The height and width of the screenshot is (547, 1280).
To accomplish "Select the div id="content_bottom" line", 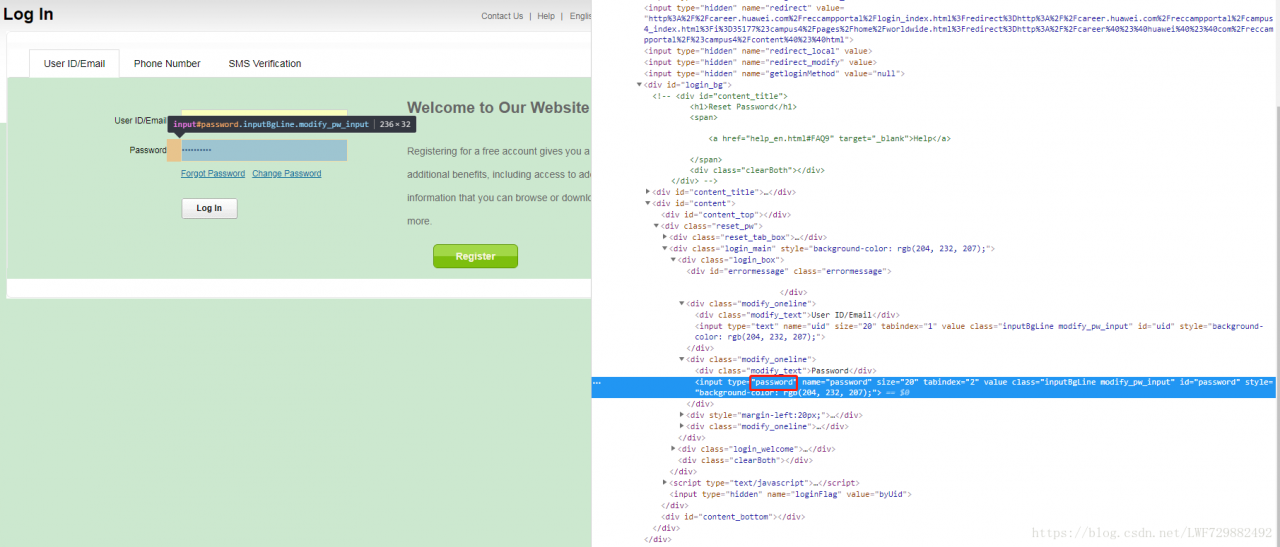I will coord(734,516).
